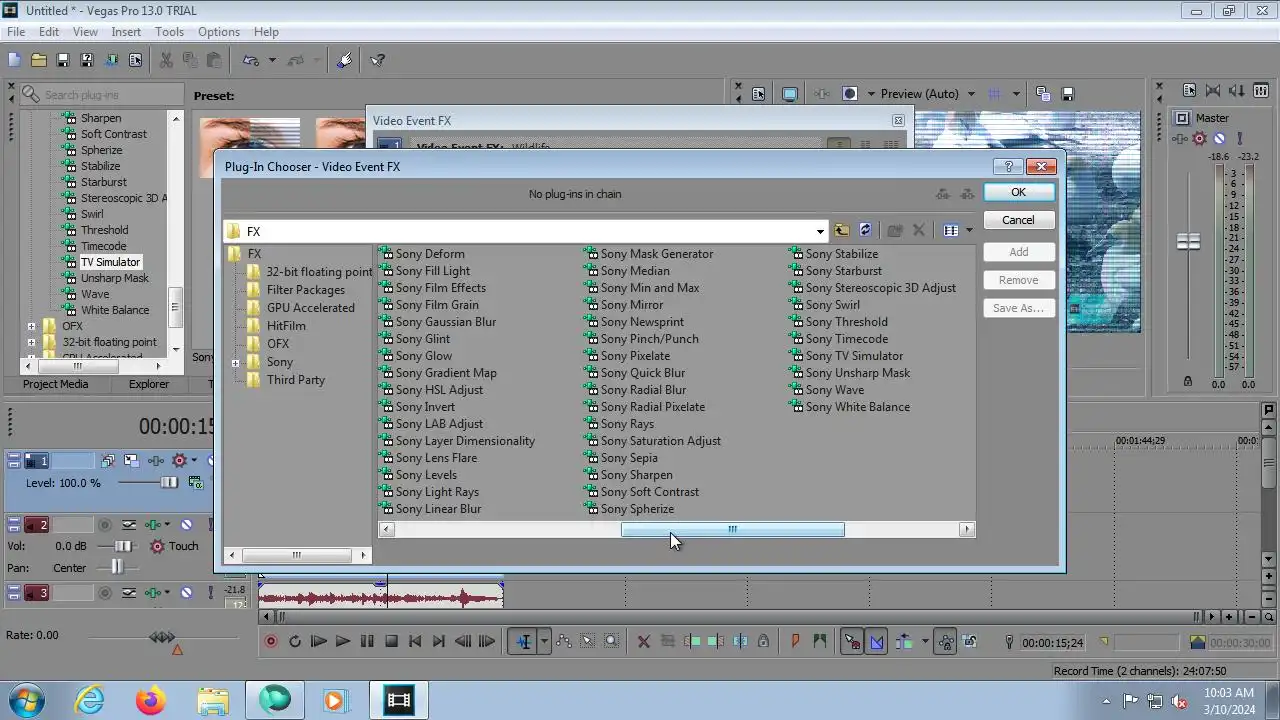Select the Third Party folder in the tree

[296, 380]
